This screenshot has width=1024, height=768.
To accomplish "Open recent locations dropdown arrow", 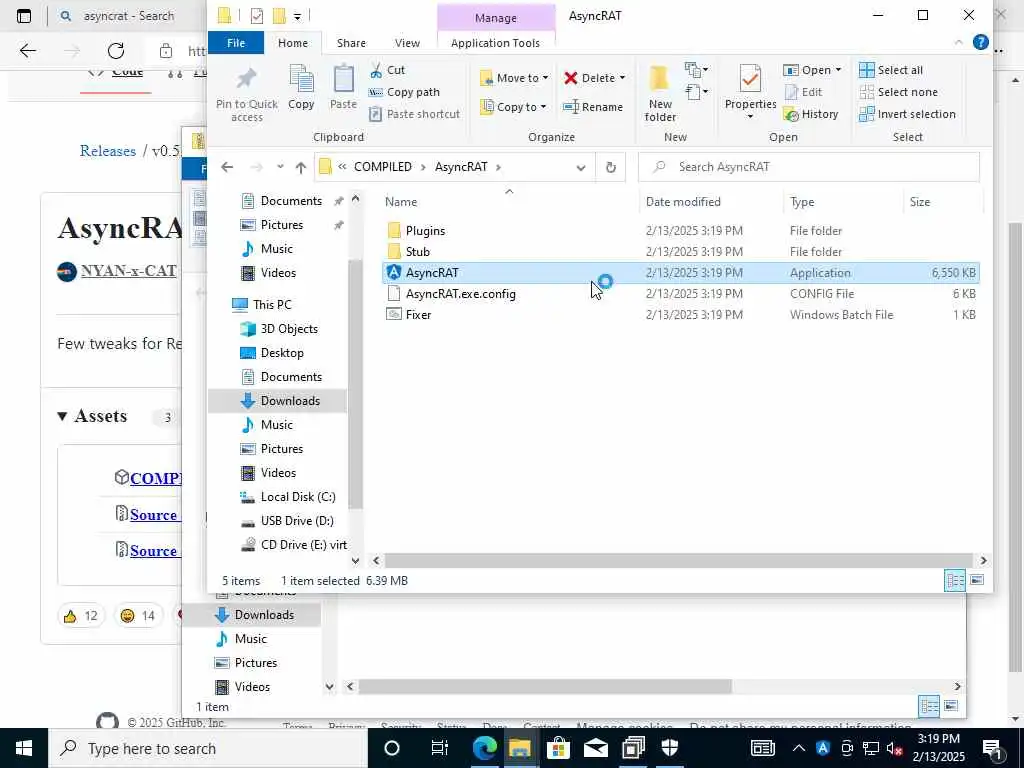I will (x=280, y=167).
